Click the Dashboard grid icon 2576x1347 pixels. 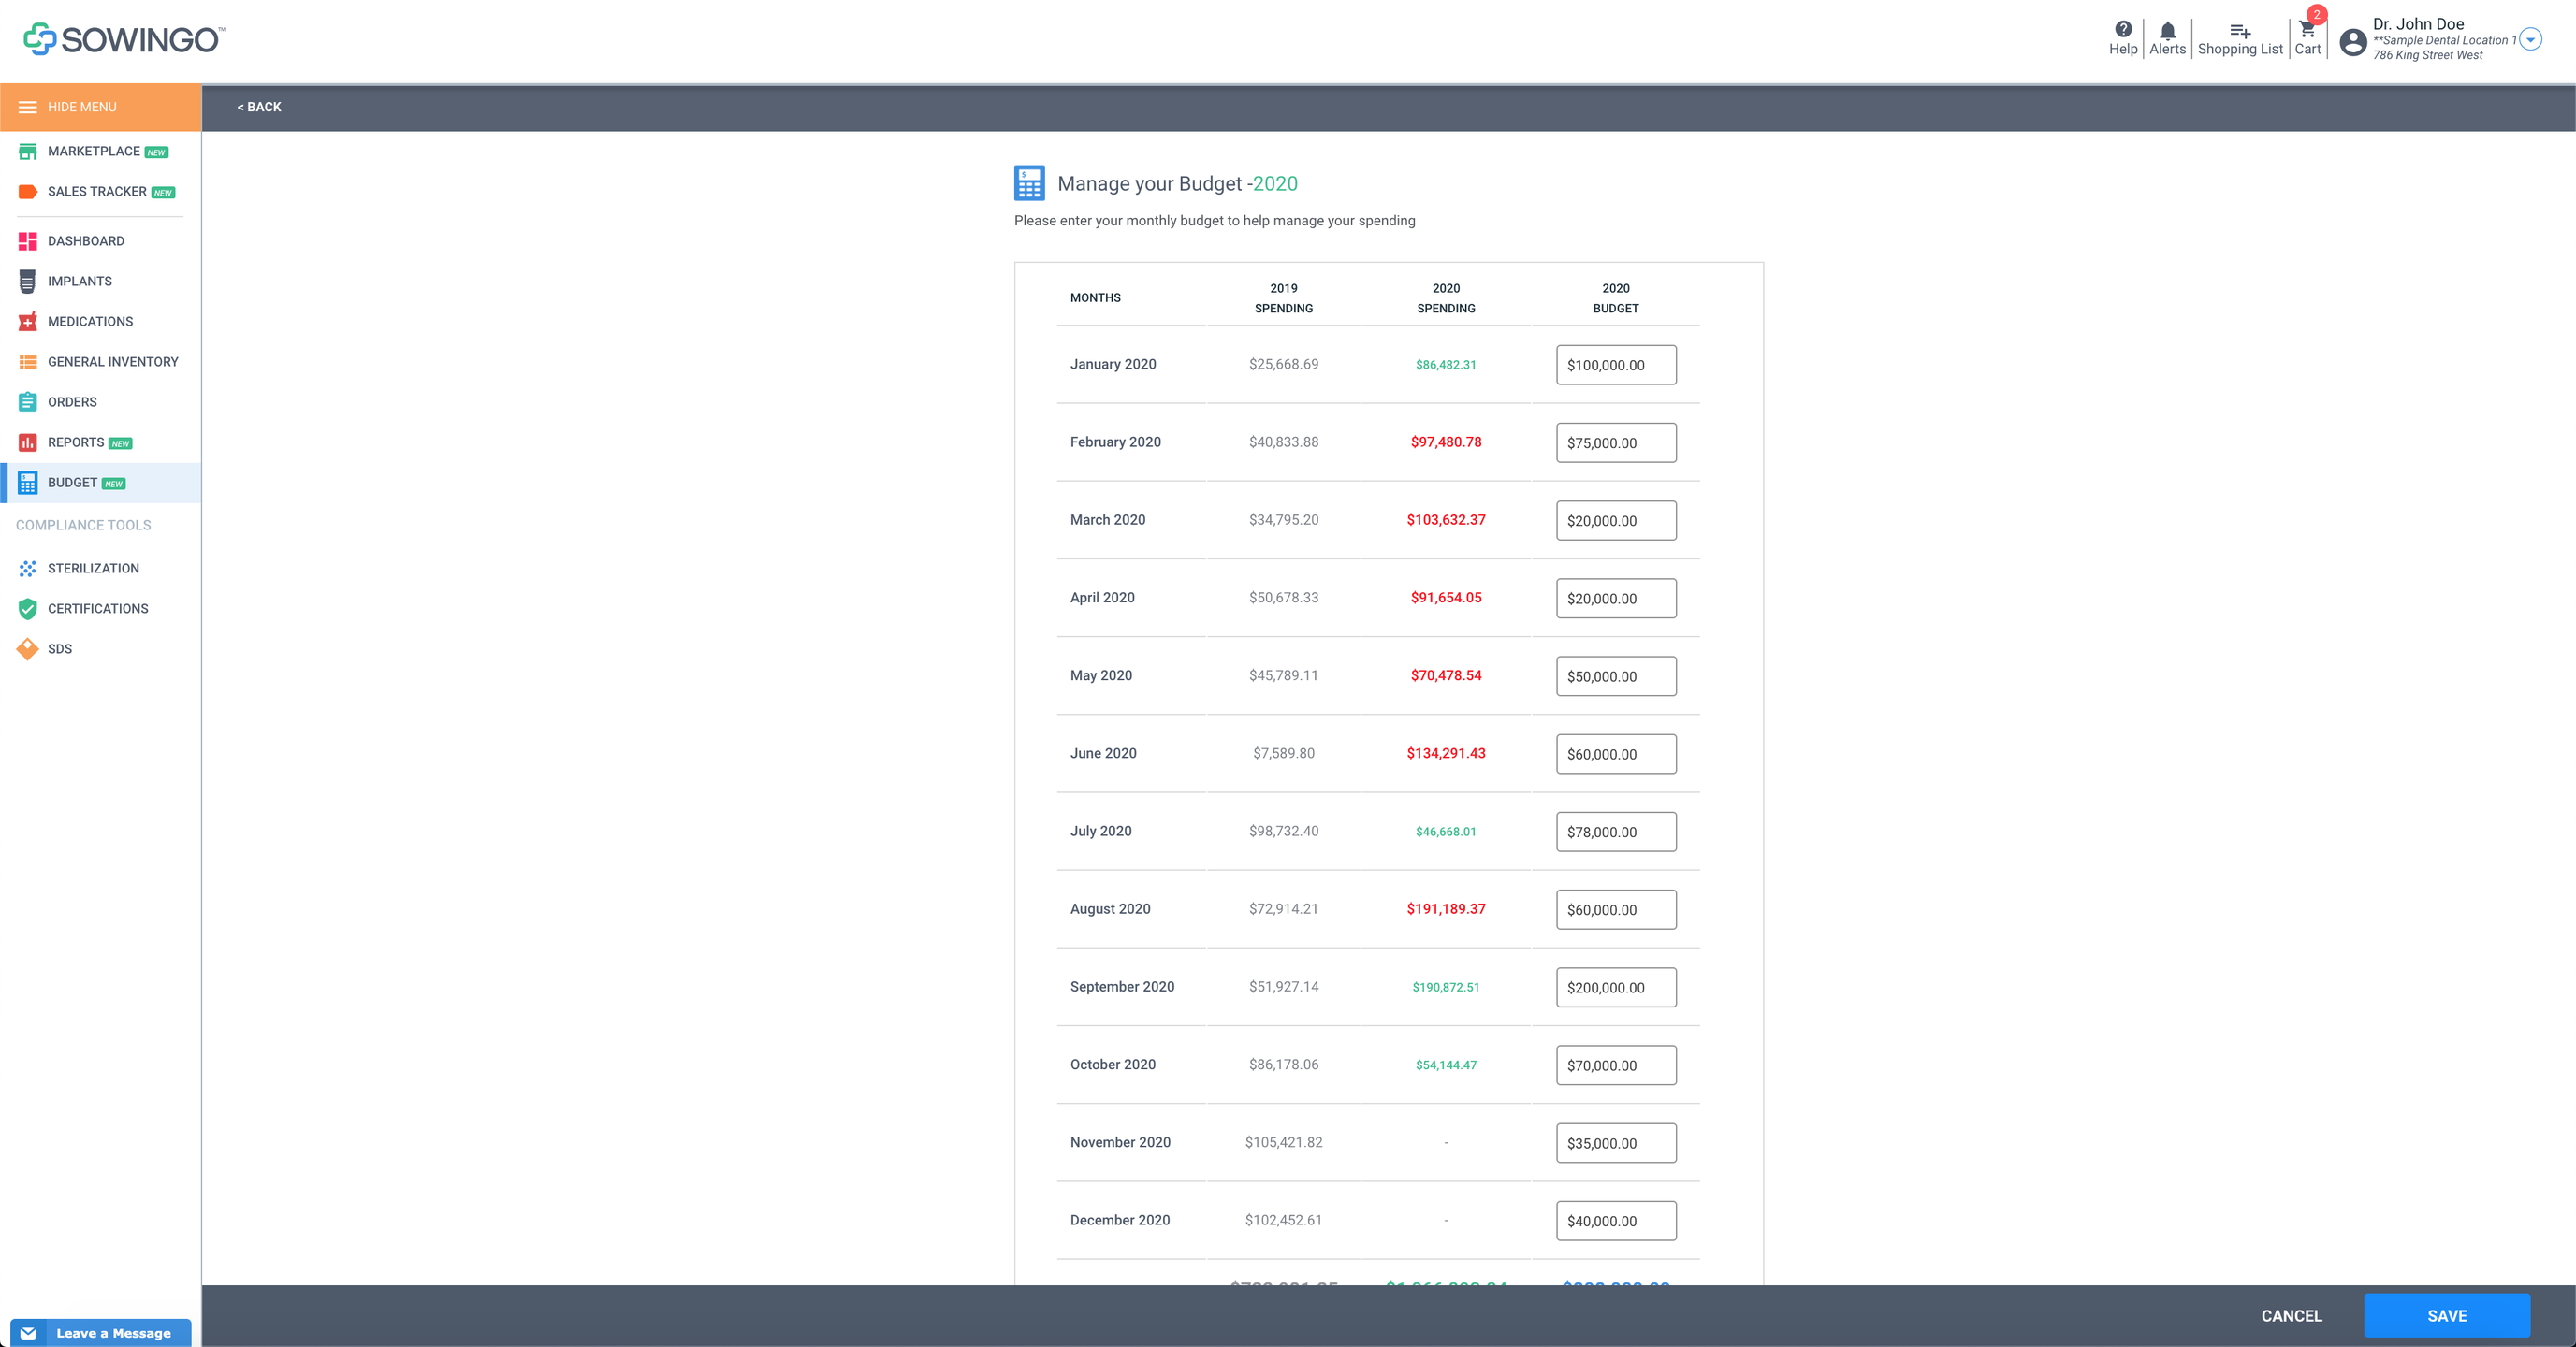[x=28, y=241]
